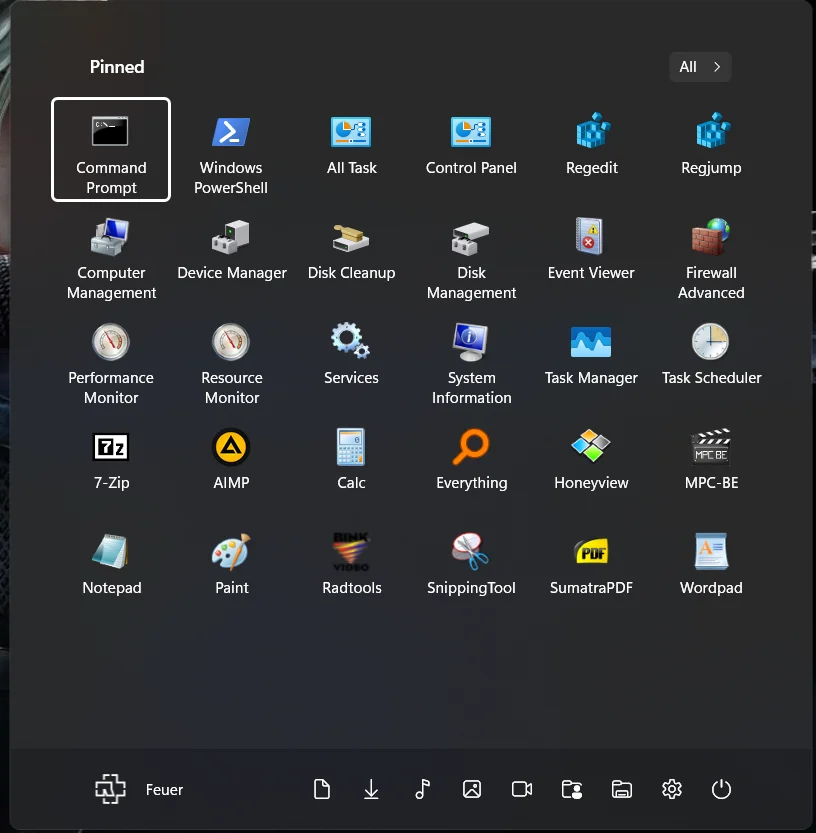Open the All Task shortcut
This screenshot has height=833, width=816.
click(x=351, y=149)
